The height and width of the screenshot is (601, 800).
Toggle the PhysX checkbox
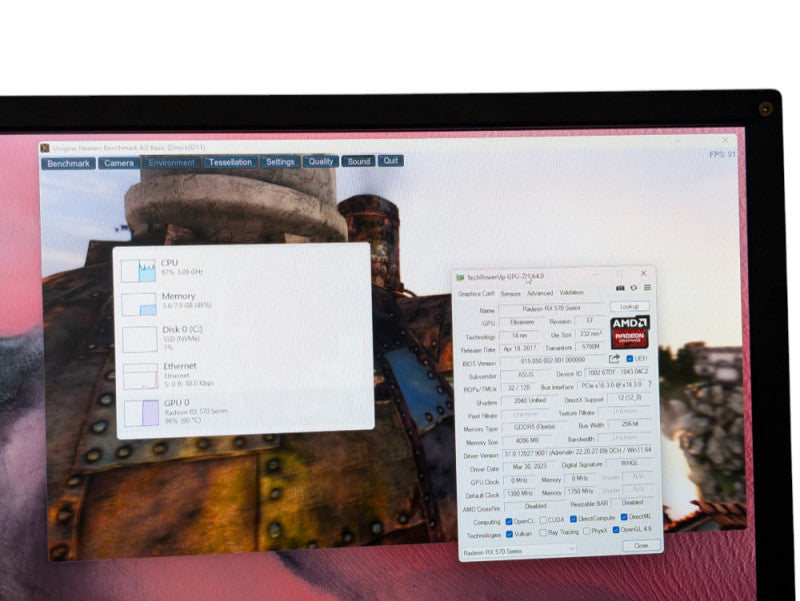point(587,531)
